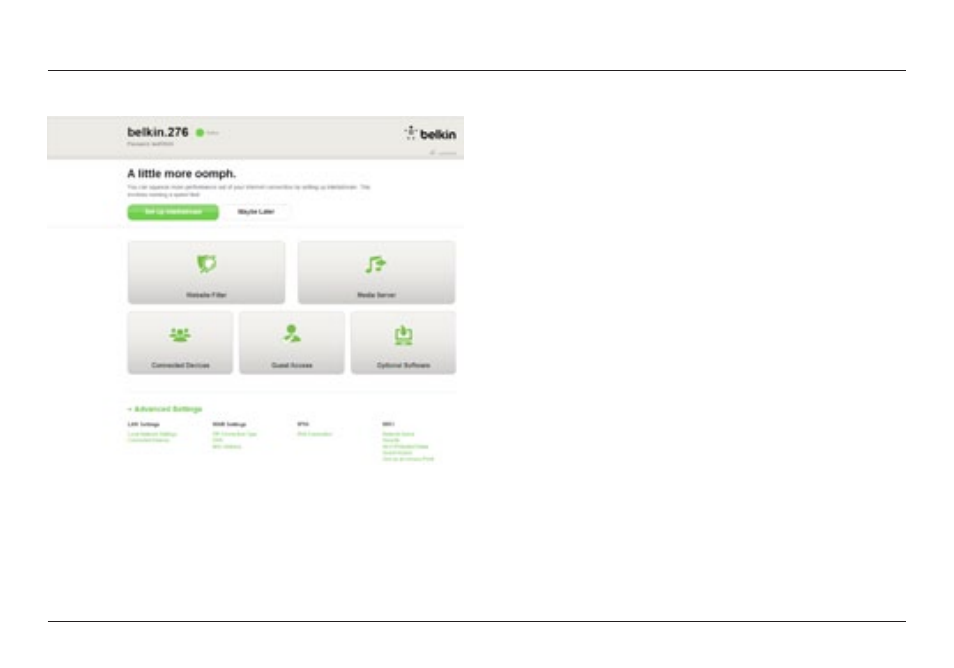Open Security link under WiFi
The height and width of the screenshot is (668, 954).
[x=391, y=440]
